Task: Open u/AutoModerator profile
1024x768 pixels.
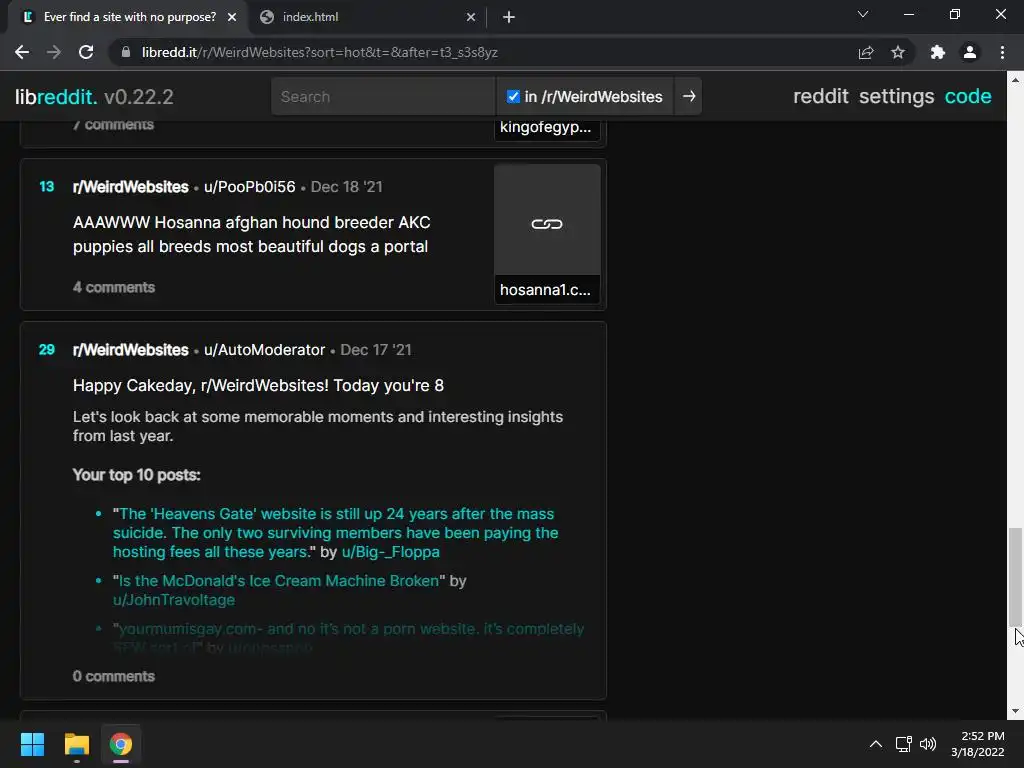Action: pos(264,350)
